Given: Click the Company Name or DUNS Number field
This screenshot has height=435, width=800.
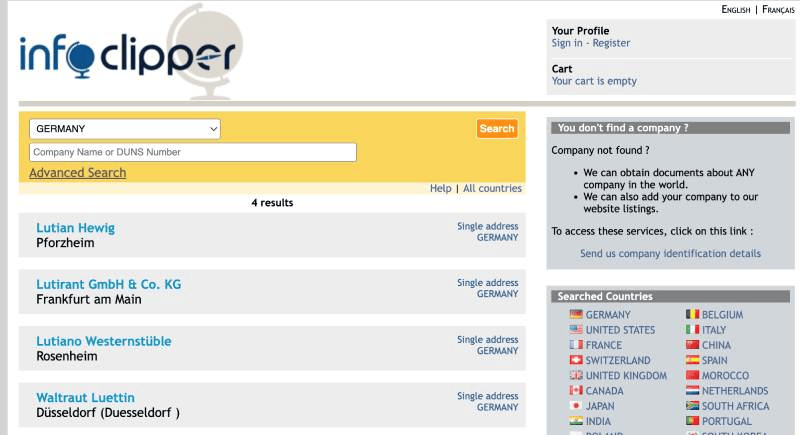Looking at the screenshot, I should (x=193, y=152).
